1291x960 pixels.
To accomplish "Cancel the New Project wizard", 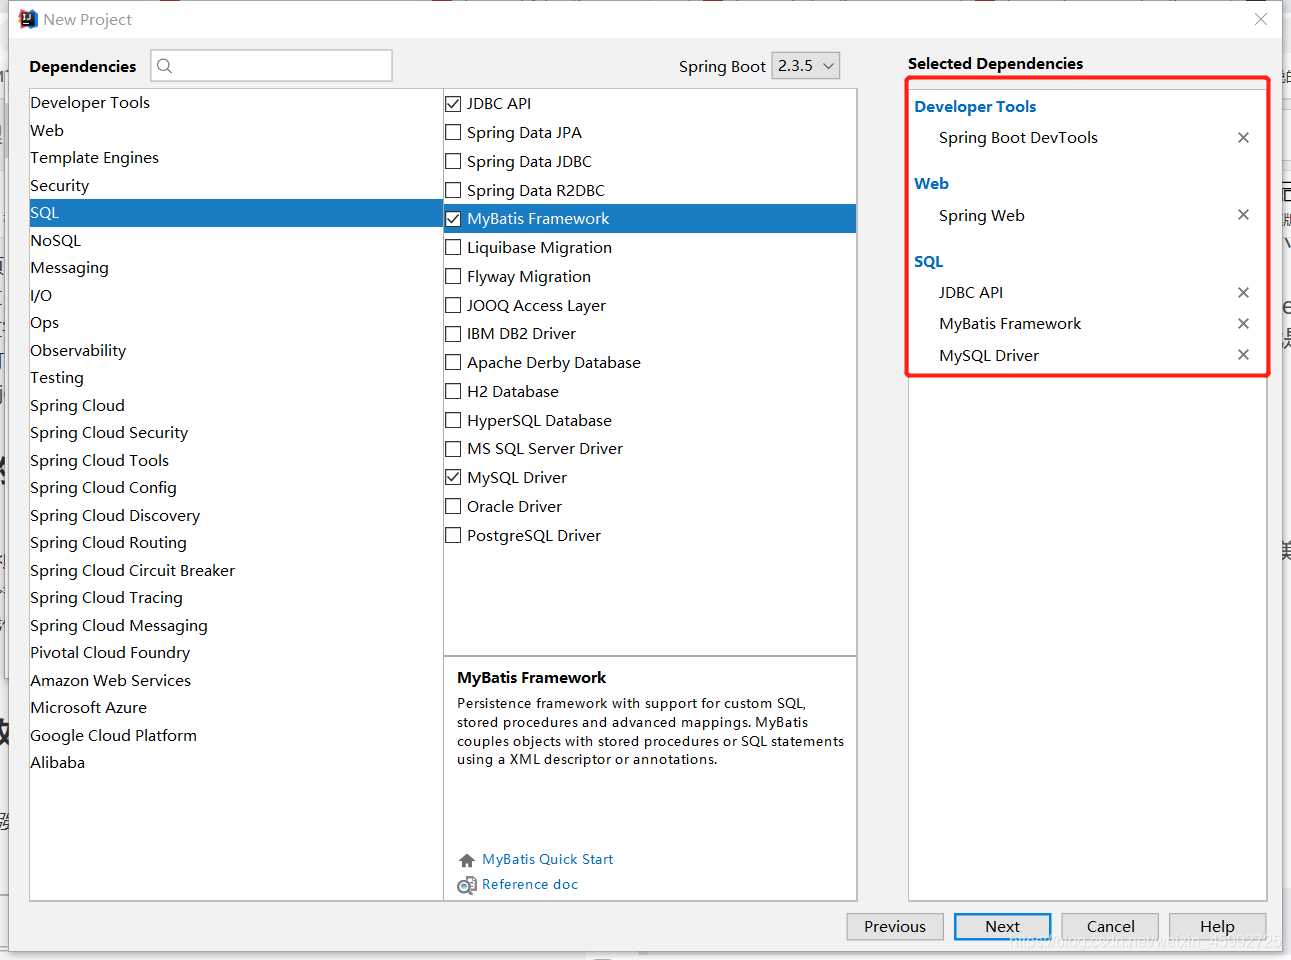I will 1110,927.
